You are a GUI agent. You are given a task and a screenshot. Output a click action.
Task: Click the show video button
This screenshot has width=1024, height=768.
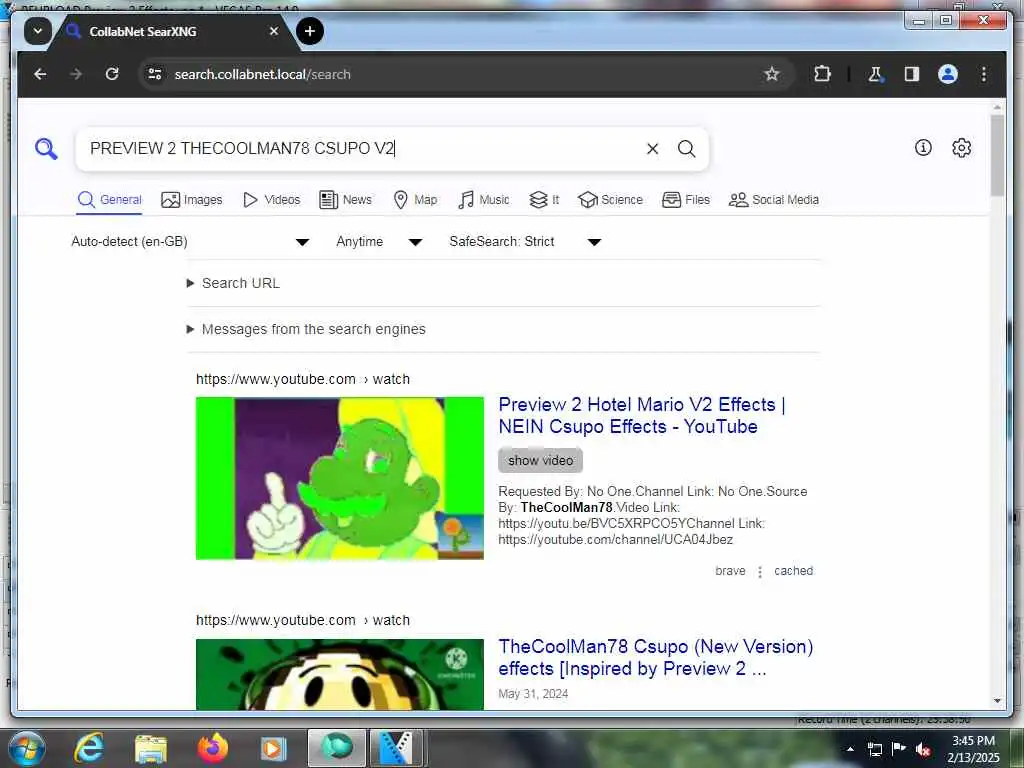540,460
